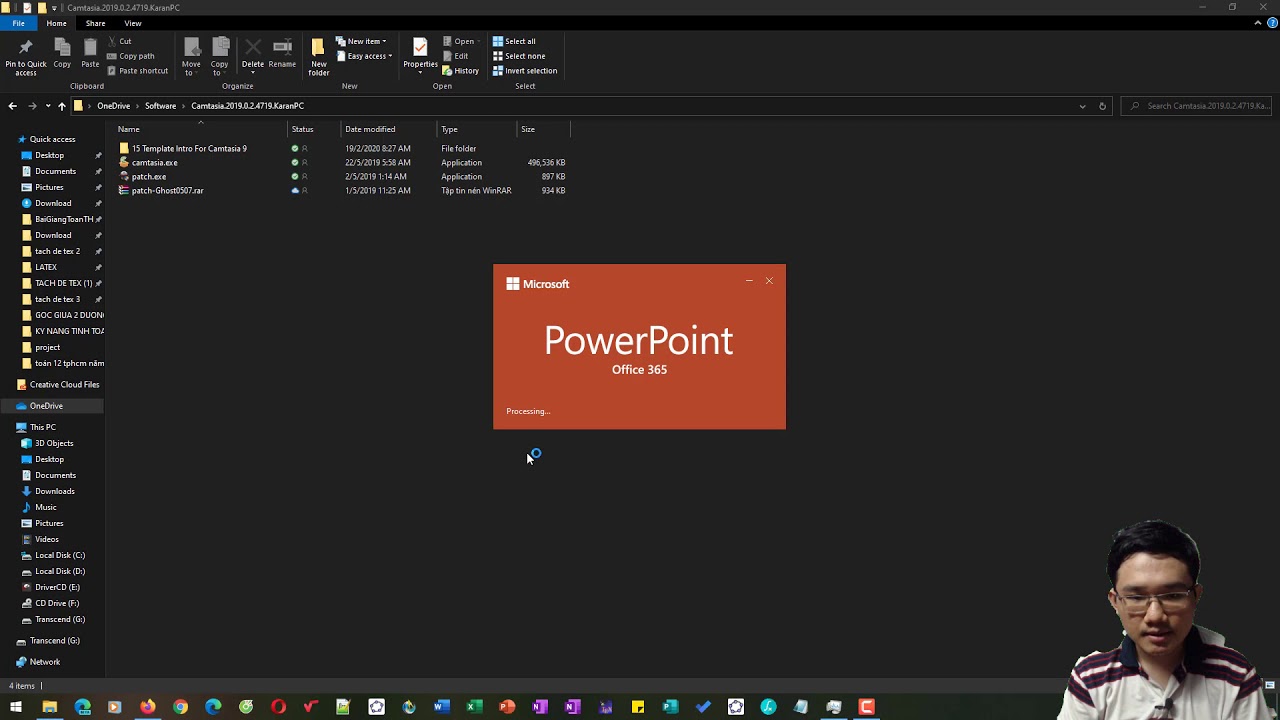The image size is (1280, 720).
Task: Click the Copy ribbon button
Action: pos(62,54)
